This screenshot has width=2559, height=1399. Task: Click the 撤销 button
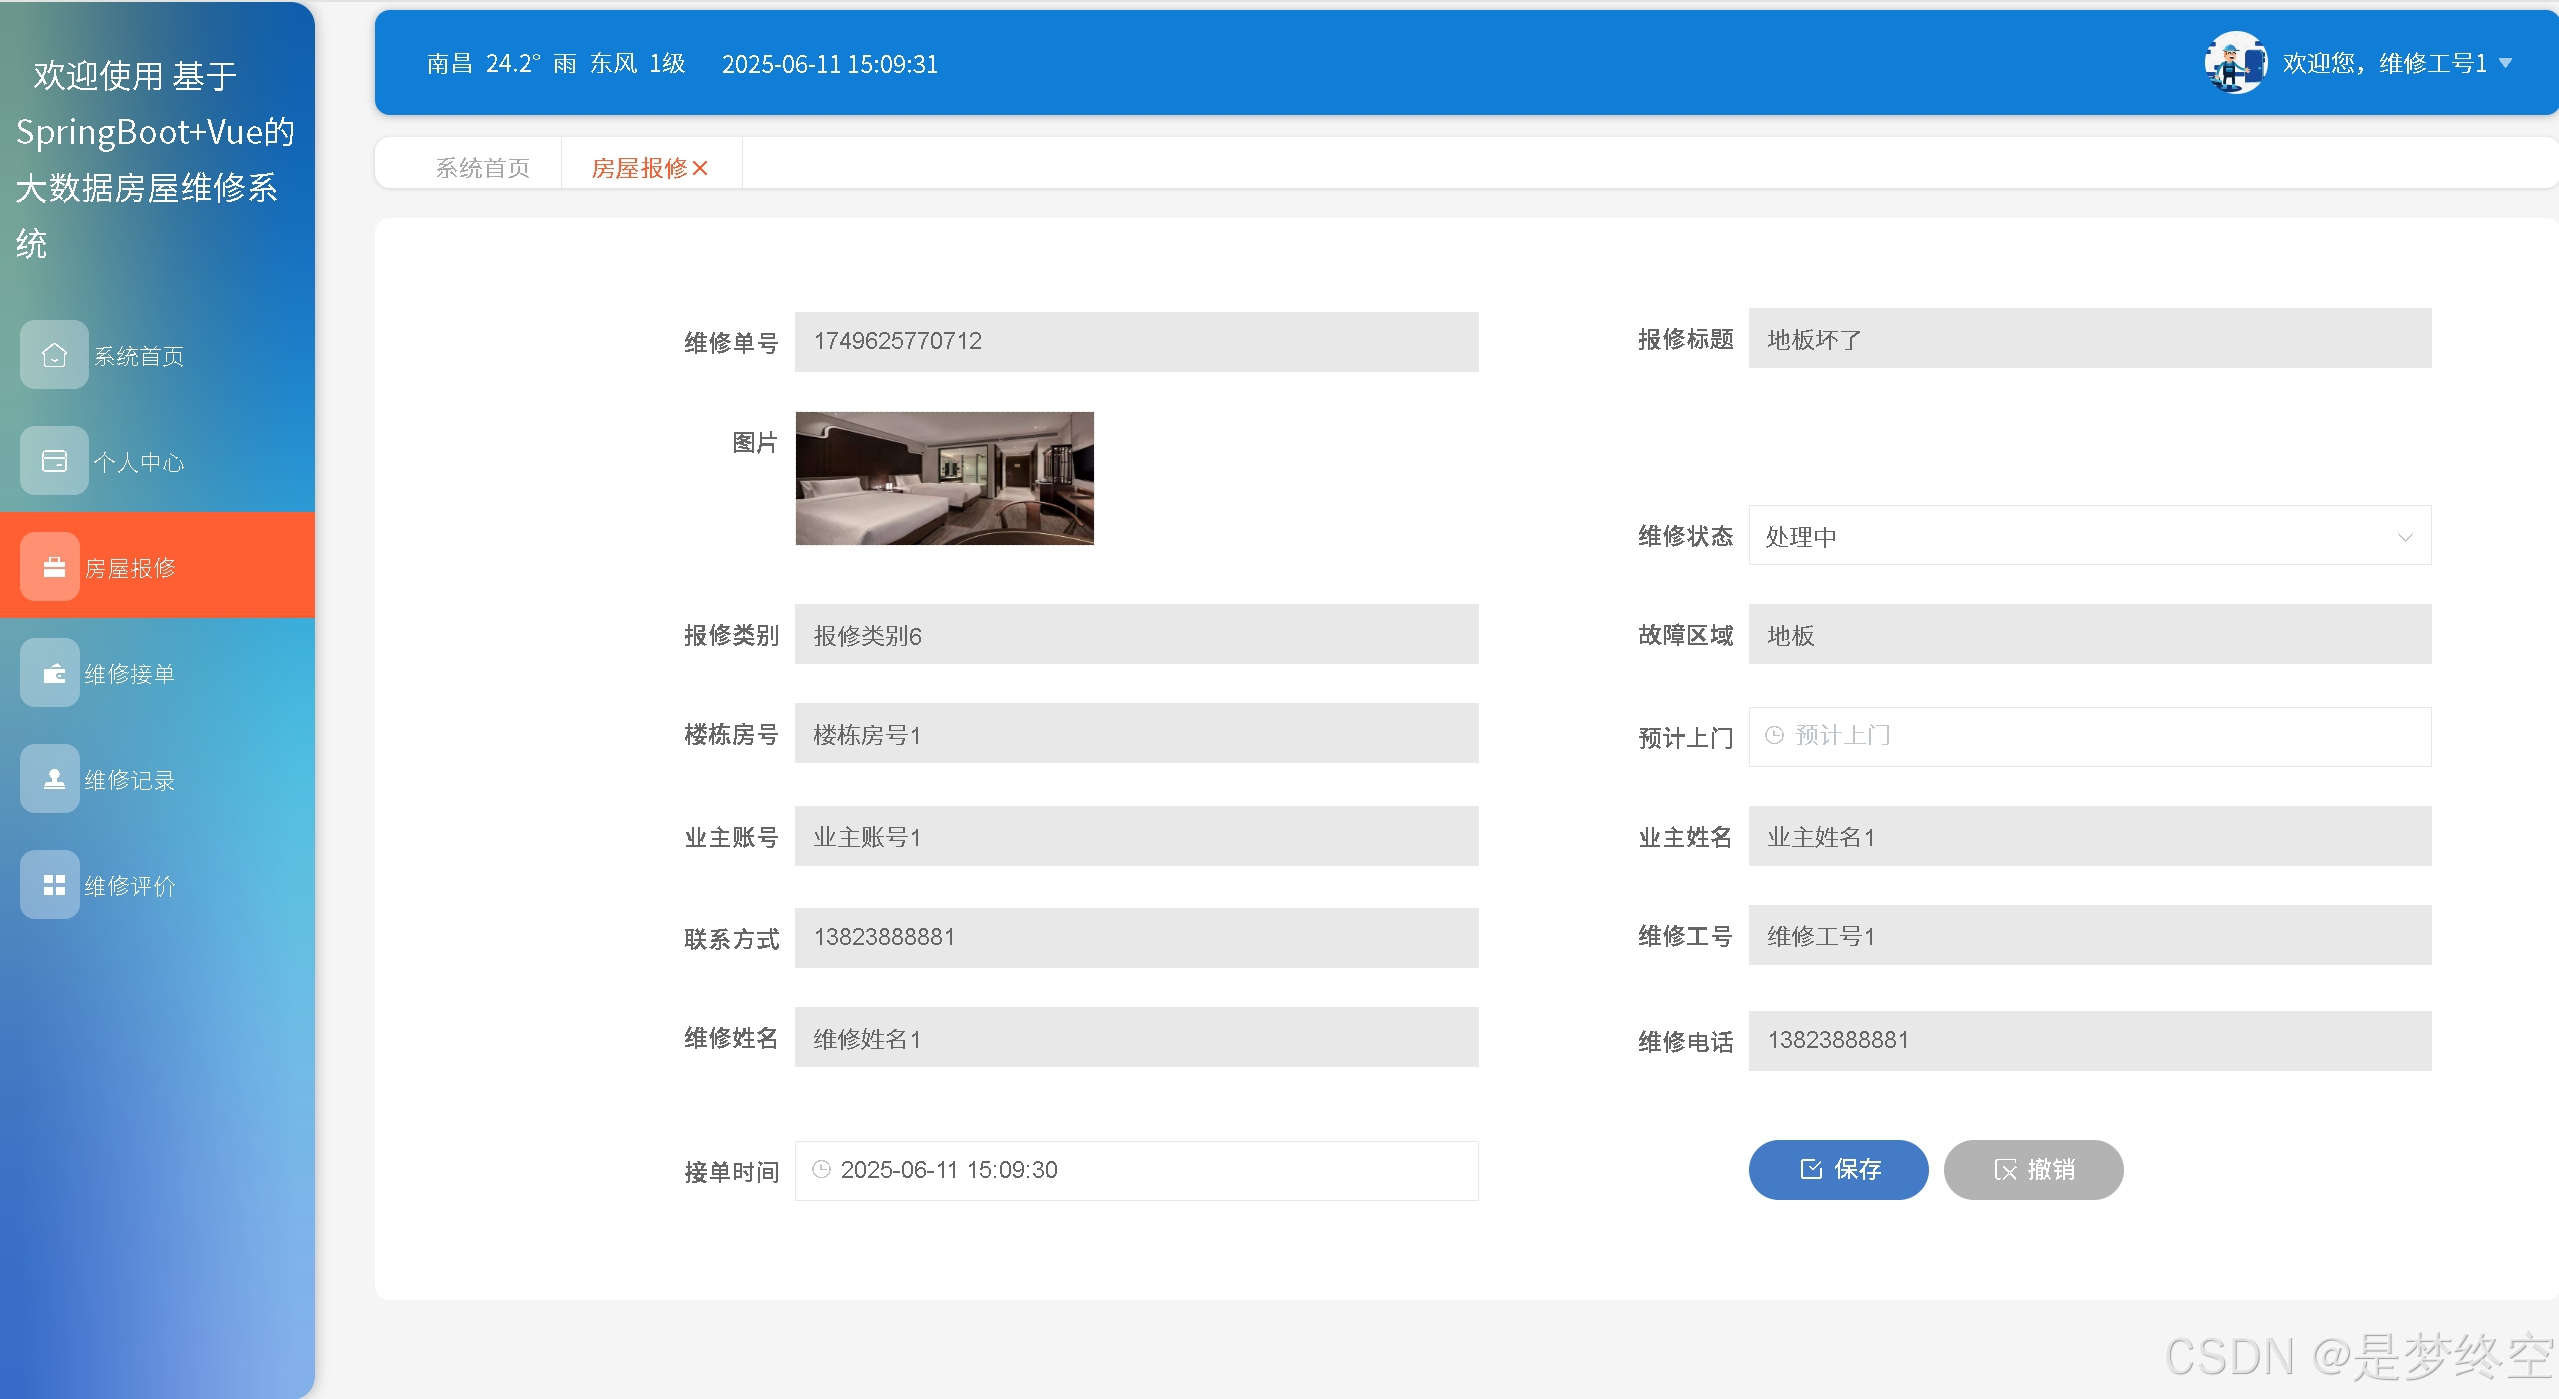[x=2033, y=1169]
